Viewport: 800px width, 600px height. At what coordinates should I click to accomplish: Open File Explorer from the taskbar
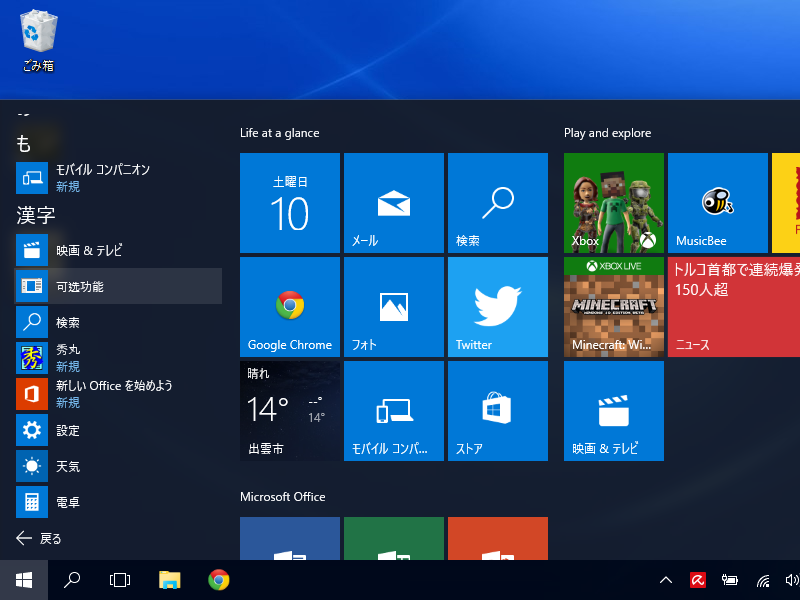[x=169, y=580]
